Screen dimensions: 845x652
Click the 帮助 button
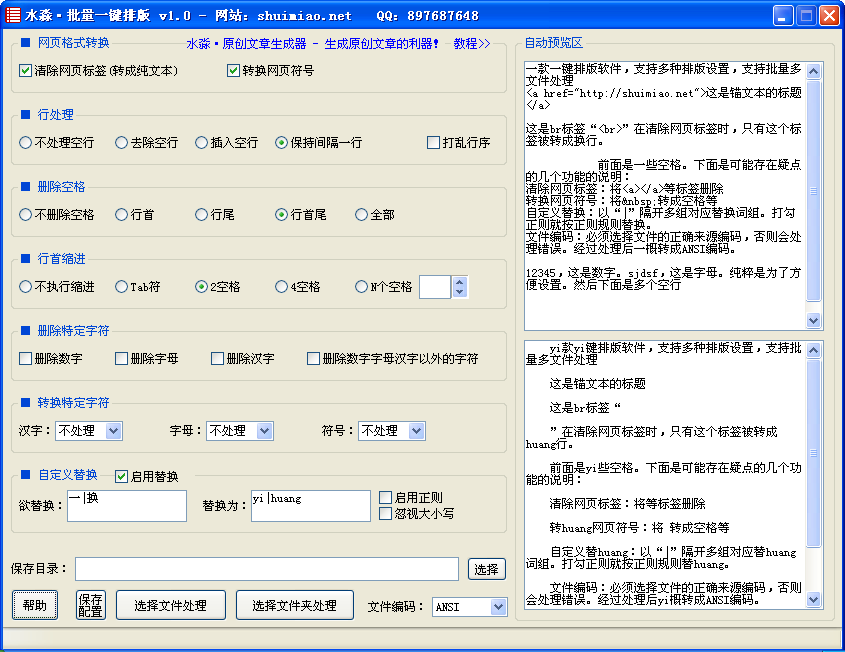pyautogui.click(x=35, y=605)
